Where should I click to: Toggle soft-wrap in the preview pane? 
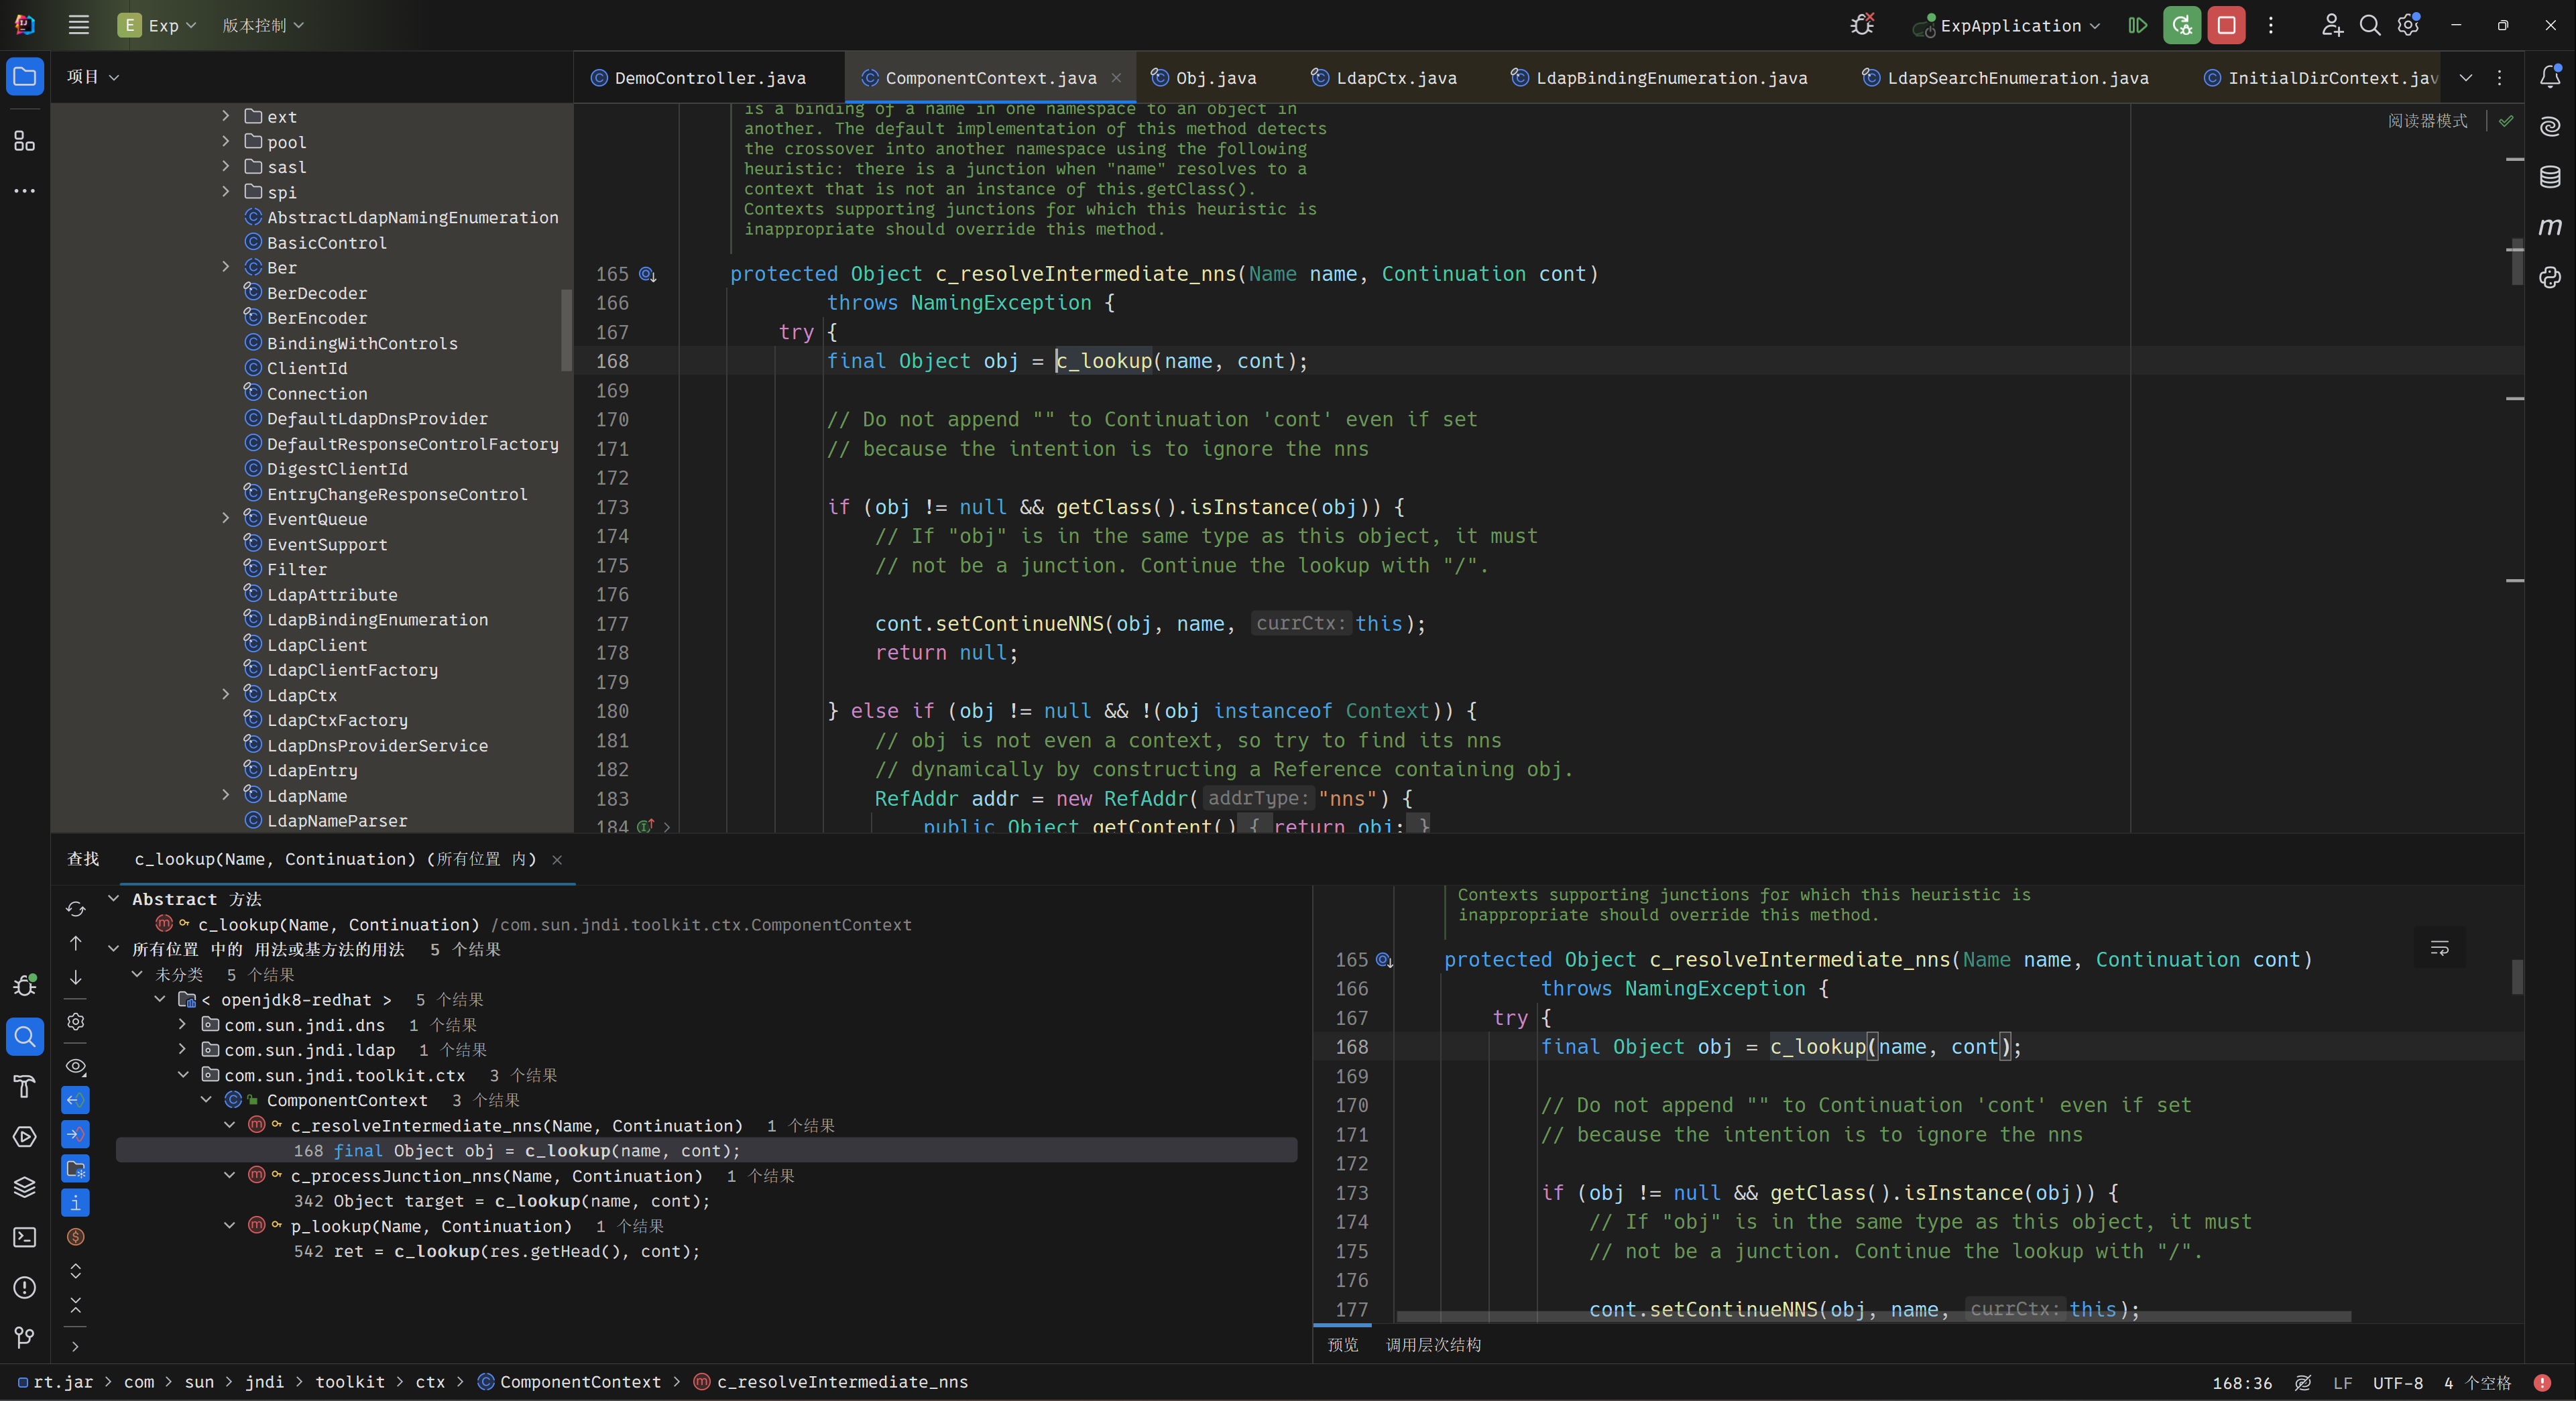2439,947
